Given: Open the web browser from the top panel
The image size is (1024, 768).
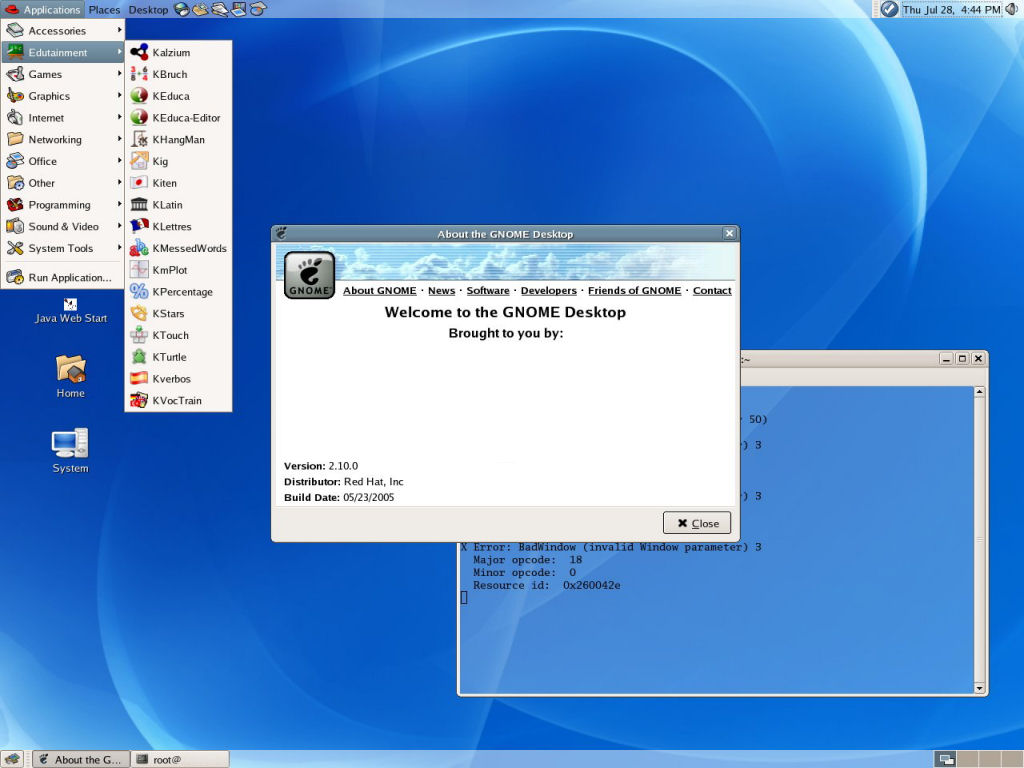Looking at the screenshot, I should [182, 9].
